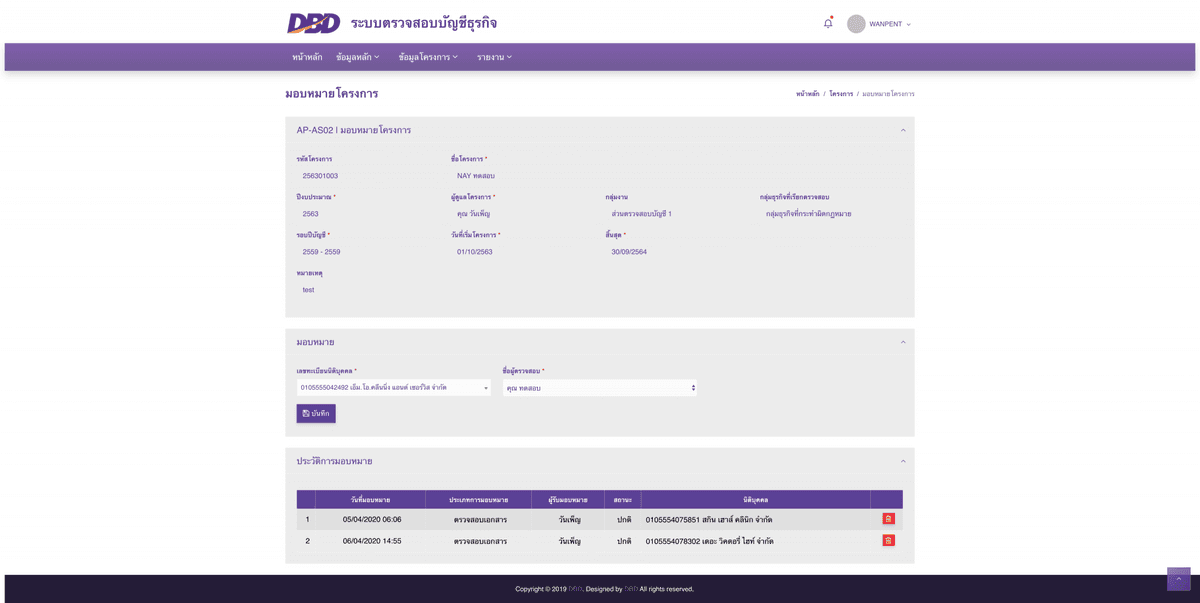
Task: Click the ประเภทการมอบหมาย column header
Action: (x=479, y=500)
